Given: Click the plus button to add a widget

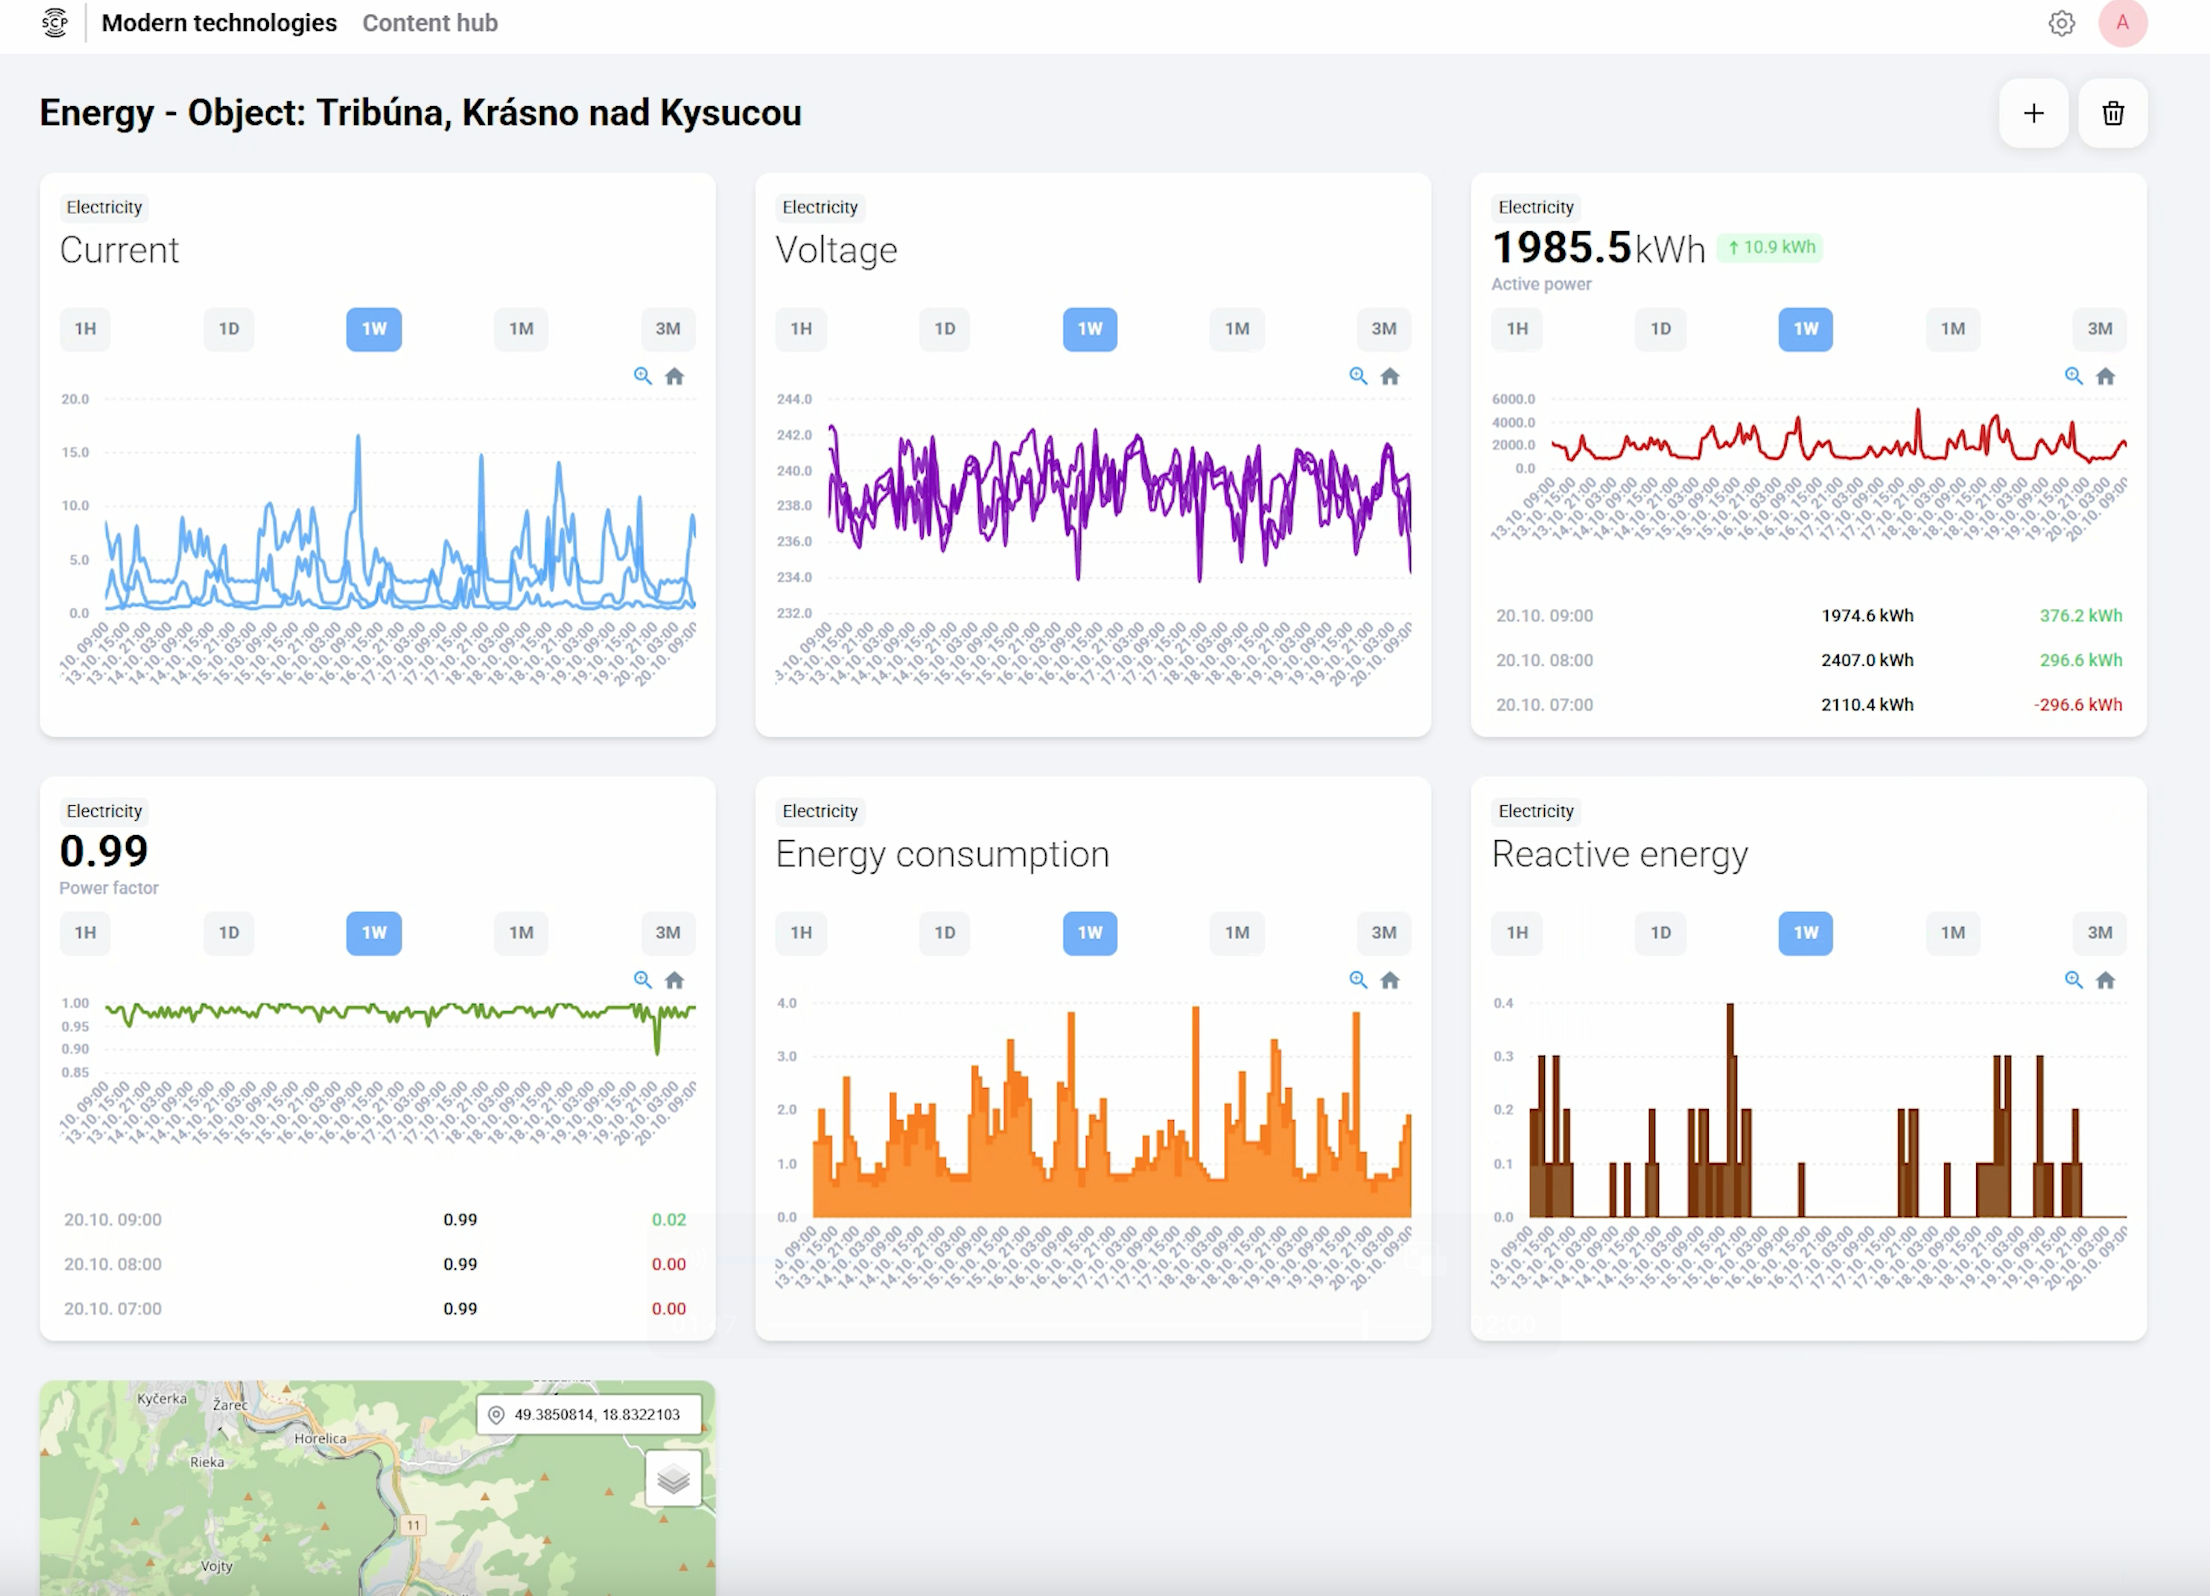Looking at the screenshot, I should tap(2033, 113).
